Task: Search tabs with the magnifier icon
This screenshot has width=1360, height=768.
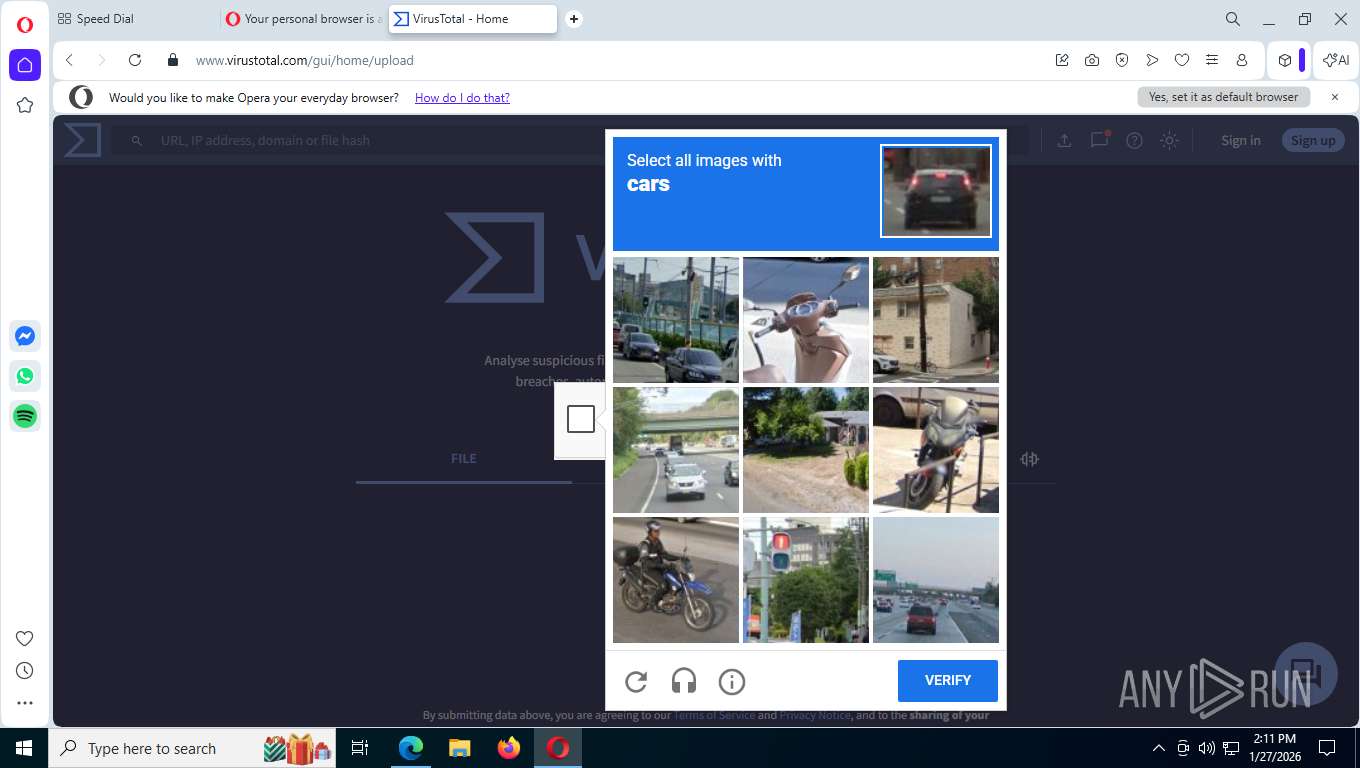Action: point(1233,19)
